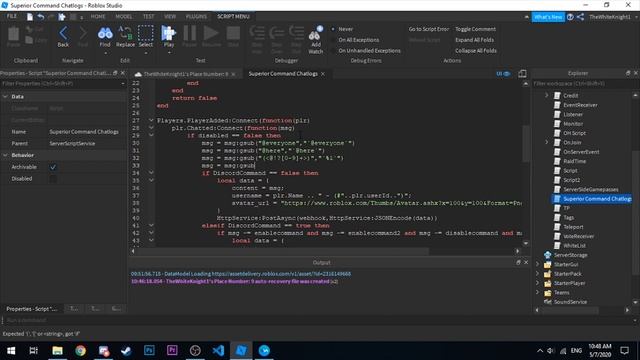Click the plugin puzzle icon in quick access bar
The image size is (640, 360).
click(x=62, y=17)
